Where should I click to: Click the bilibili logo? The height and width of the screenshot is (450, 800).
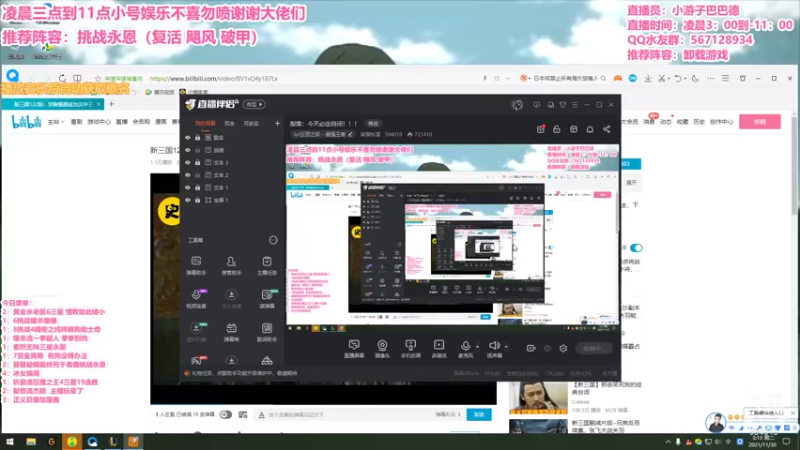point(27,122)
